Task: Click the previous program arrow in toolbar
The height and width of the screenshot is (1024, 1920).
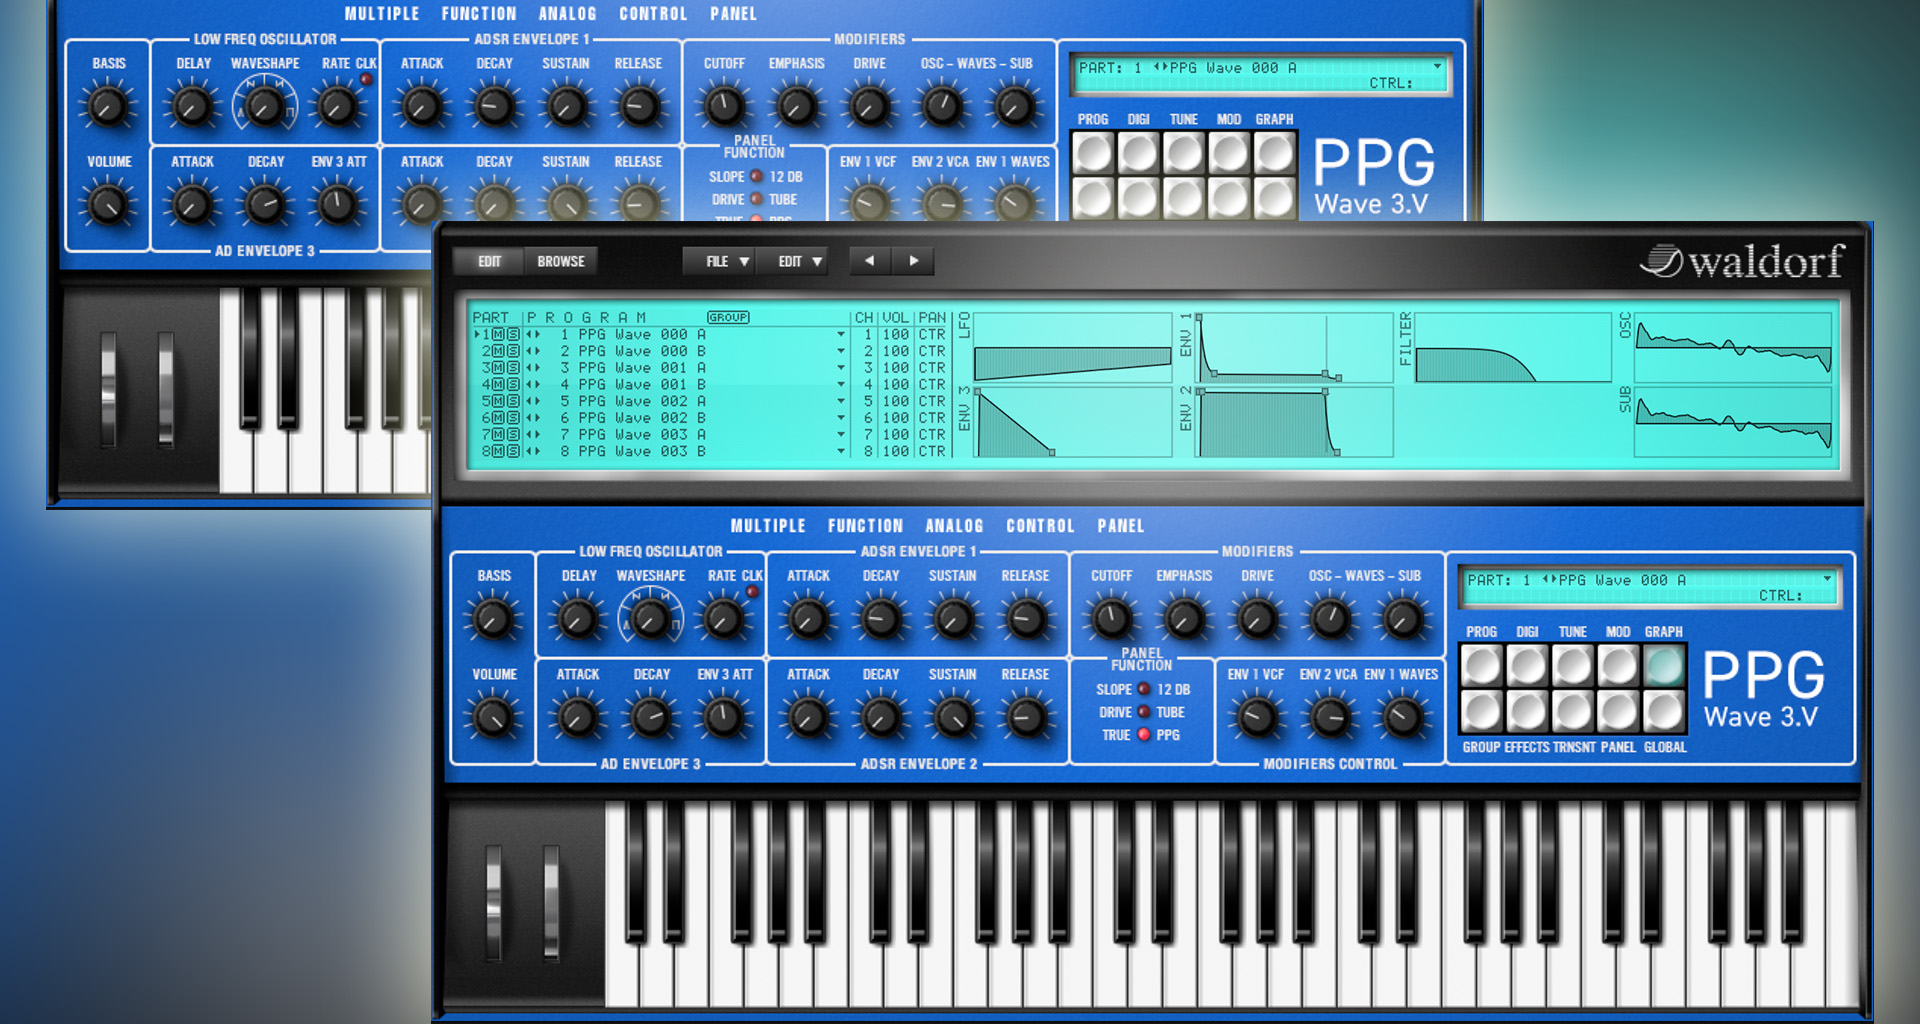Action: tap(870, 261)
